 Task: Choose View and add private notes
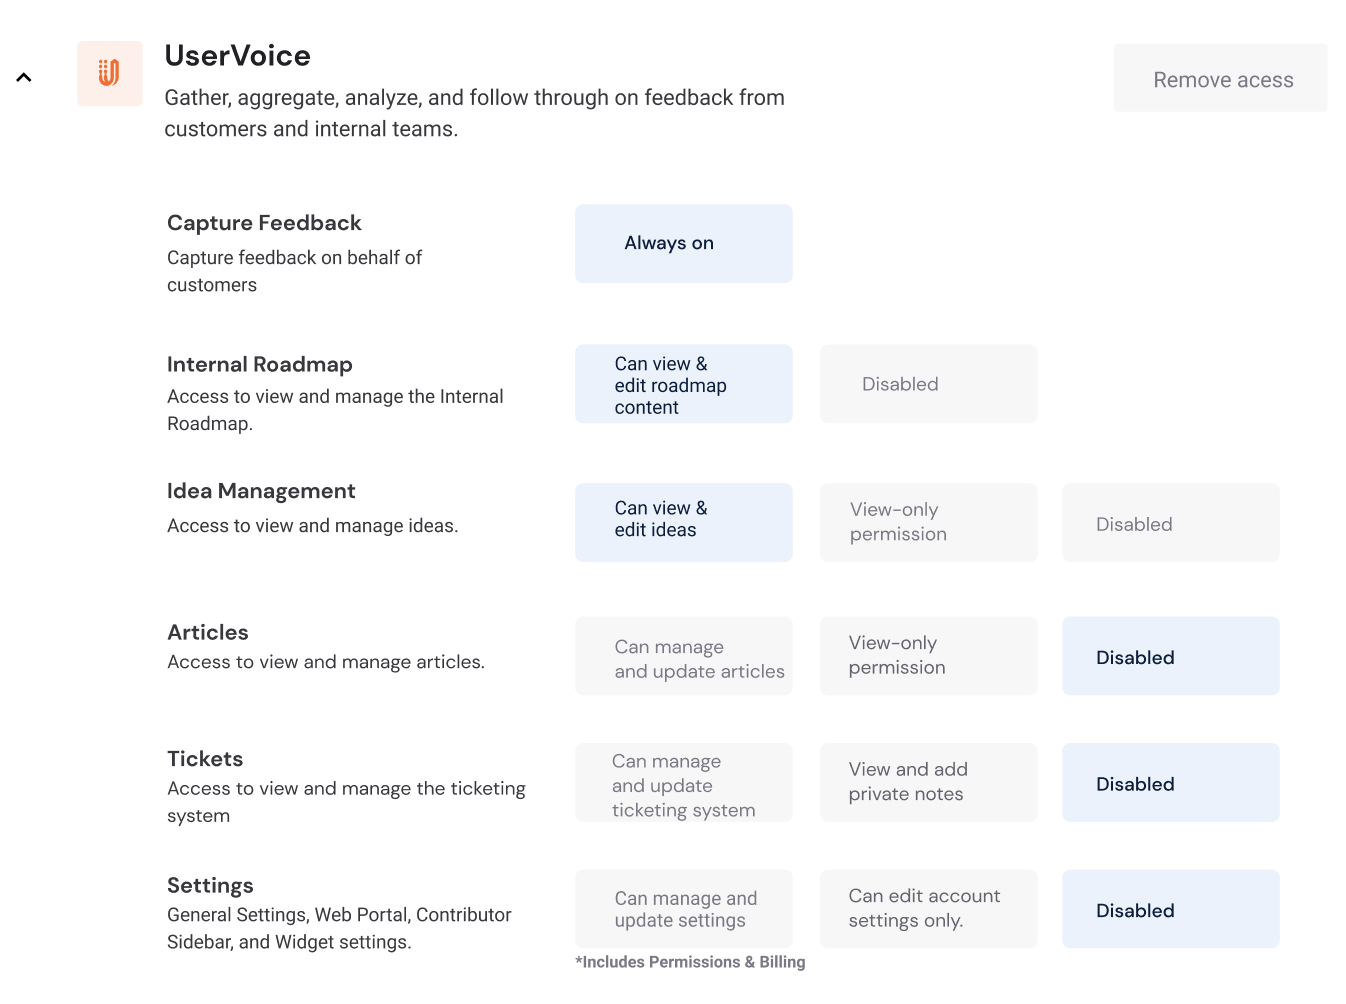tap(929, 783)
